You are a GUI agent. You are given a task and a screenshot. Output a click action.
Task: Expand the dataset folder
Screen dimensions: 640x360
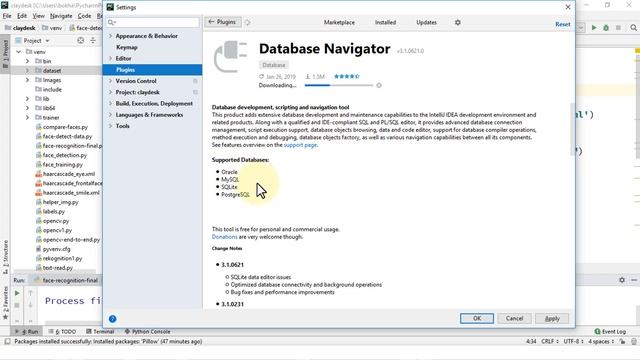pos(27,70)
